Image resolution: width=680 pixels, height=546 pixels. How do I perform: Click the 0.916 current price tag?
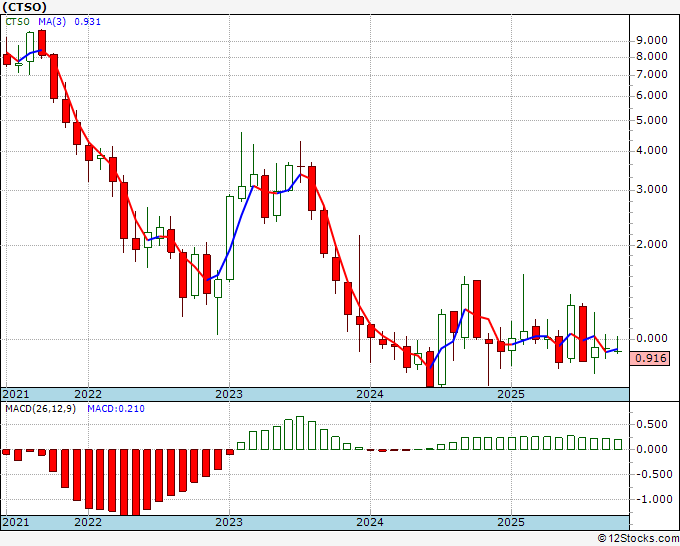click(x=650, y=358)
